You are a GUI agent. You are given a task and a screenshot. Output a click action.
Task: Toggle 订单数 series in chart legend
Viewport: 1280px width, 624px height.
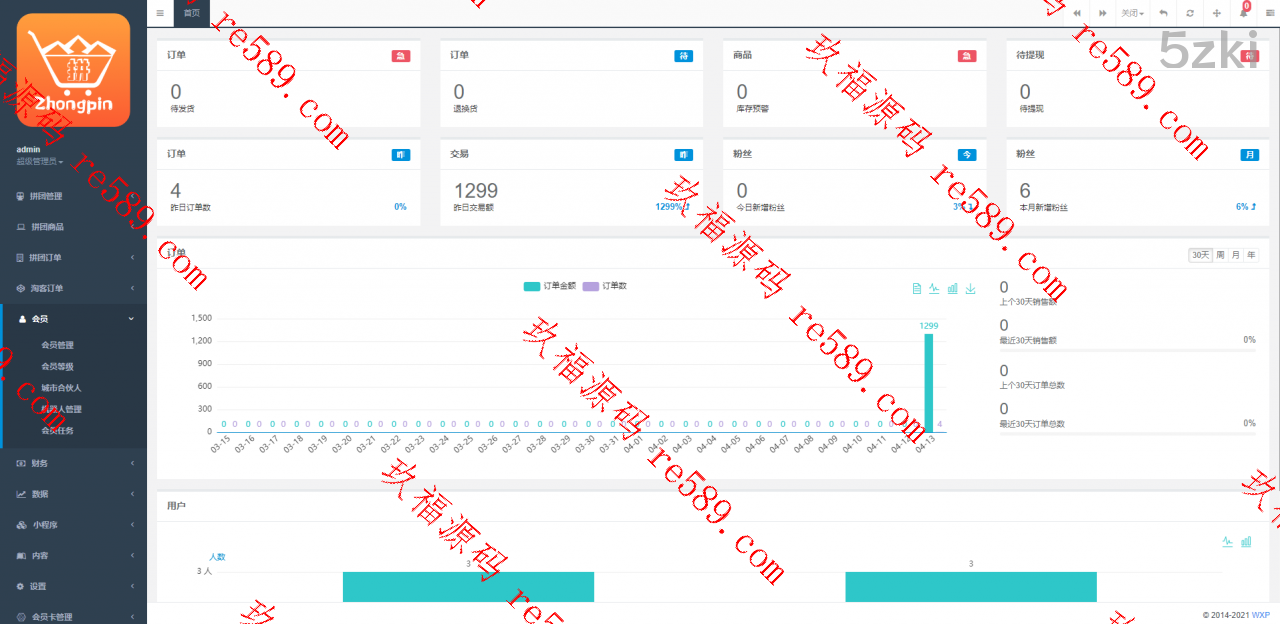tap(604, 286)
